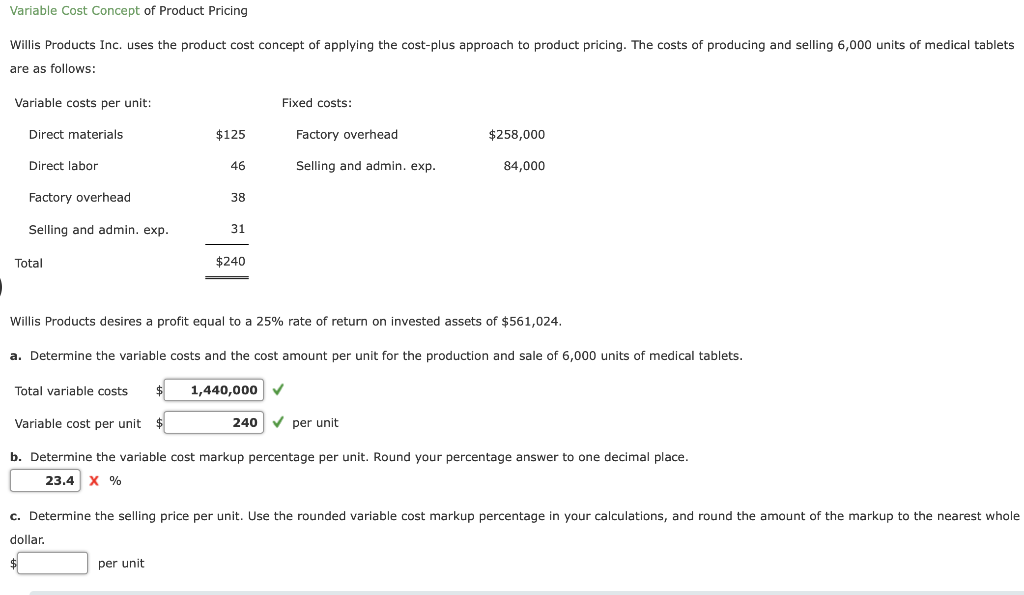Click the $125 direct materials amount
This screenshot has width=1024, height=595.
click(230, 135)
